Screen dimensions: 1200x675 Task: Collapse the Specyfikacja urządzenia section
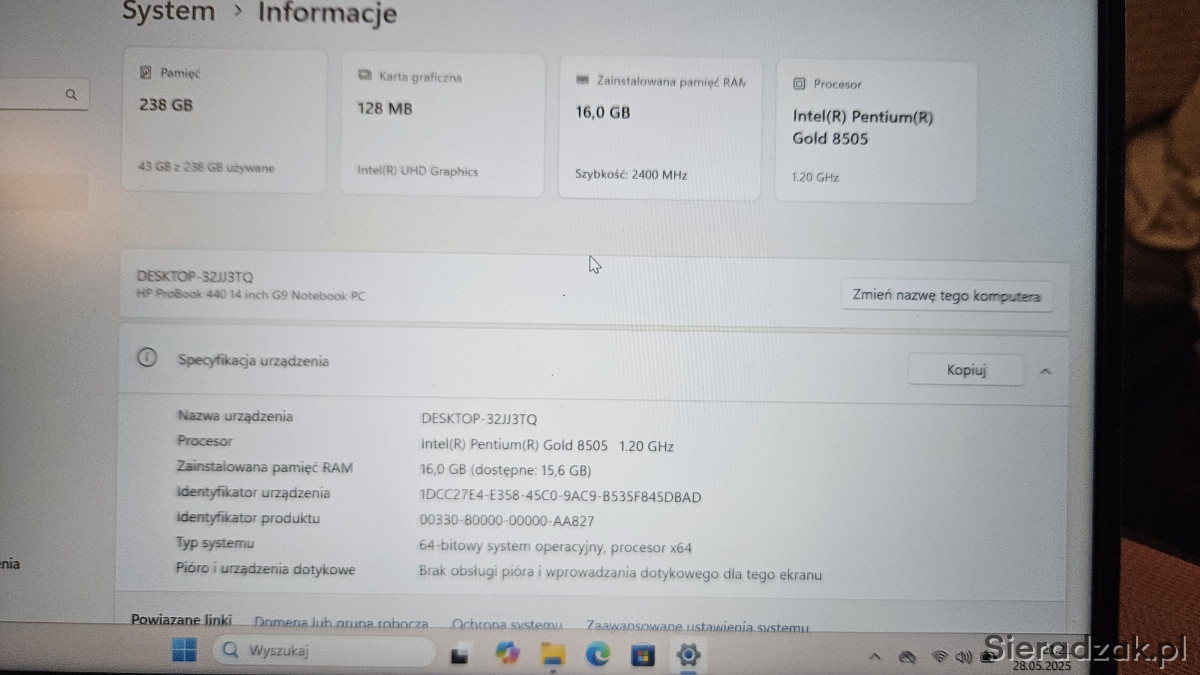(1045, 371)
